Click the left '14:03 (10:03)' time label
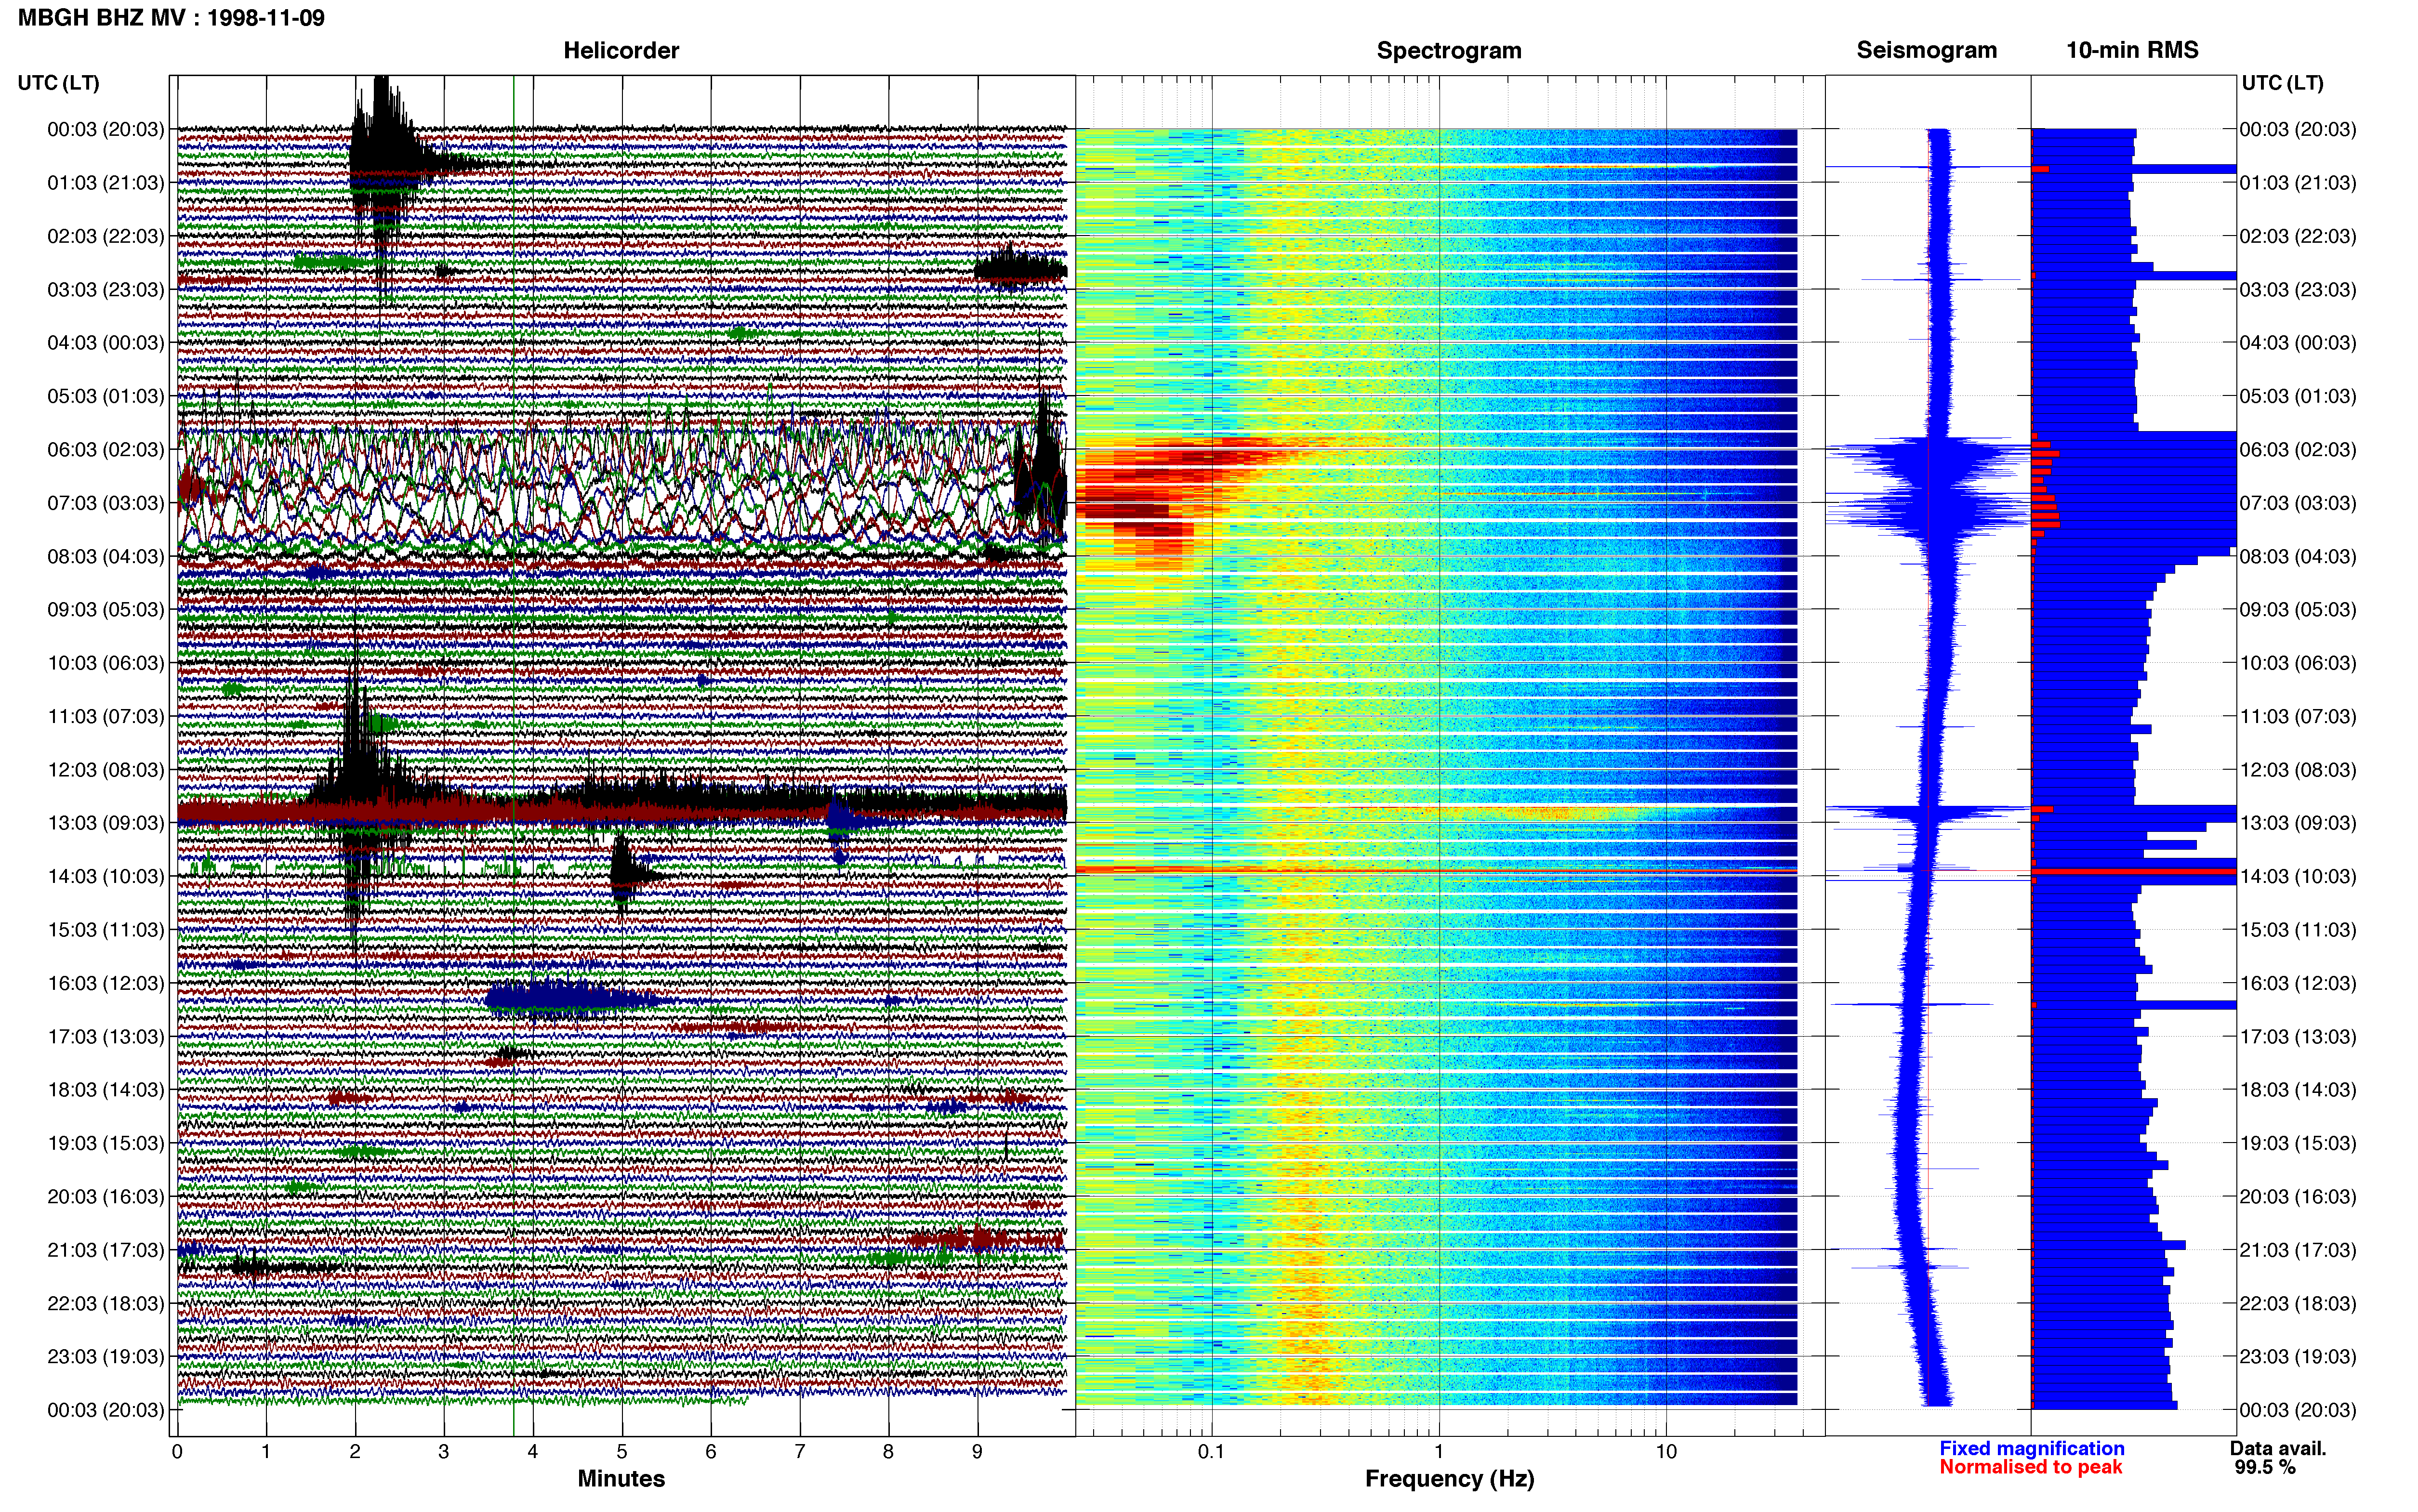The height and width of the screenshot is (1512, 2418). pos(106,877)
